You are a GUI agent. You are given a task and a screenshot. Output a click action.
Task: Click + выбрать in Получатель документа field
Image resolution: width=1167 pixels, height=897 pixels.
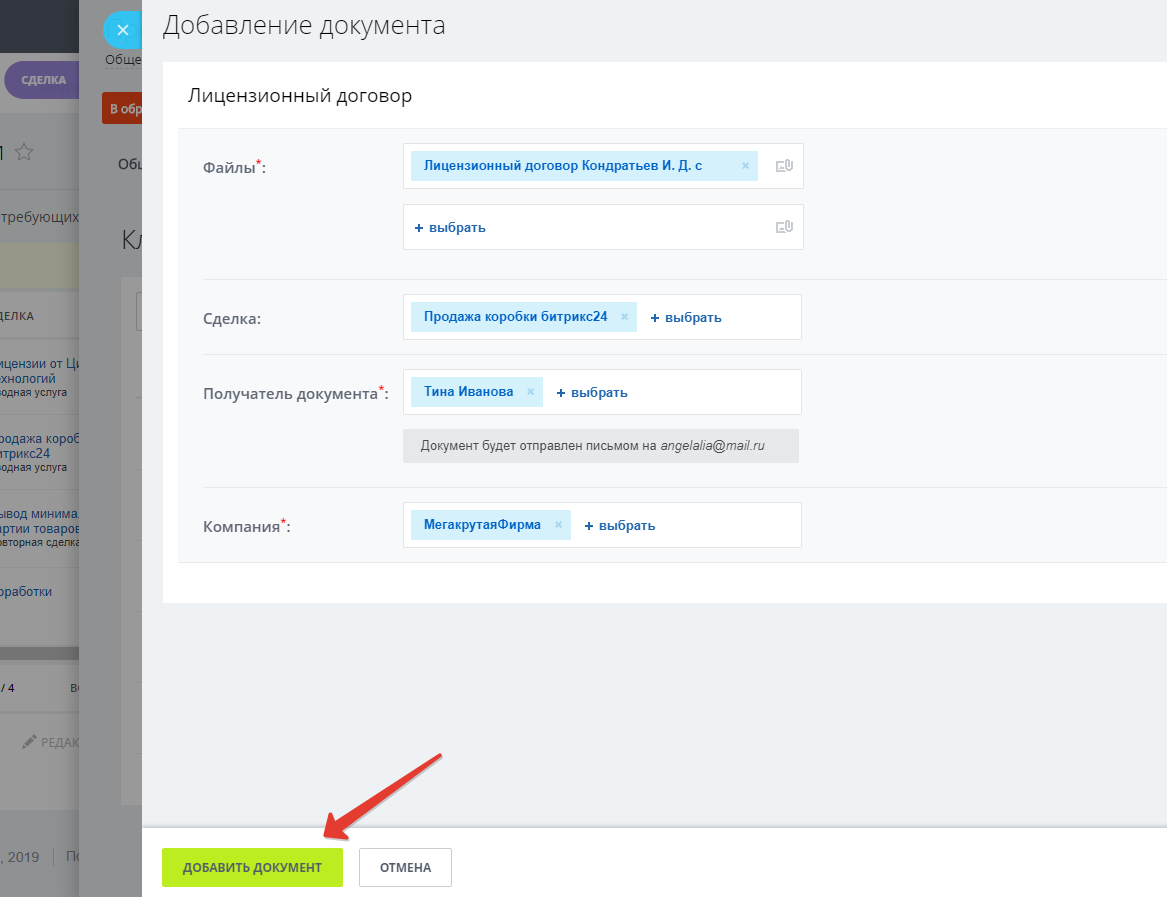592,393
